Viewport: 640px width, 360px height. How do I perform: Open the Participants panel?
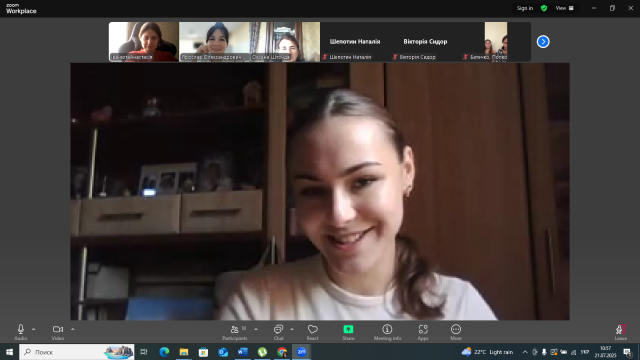pyautogui.click(x=235, y=332)
